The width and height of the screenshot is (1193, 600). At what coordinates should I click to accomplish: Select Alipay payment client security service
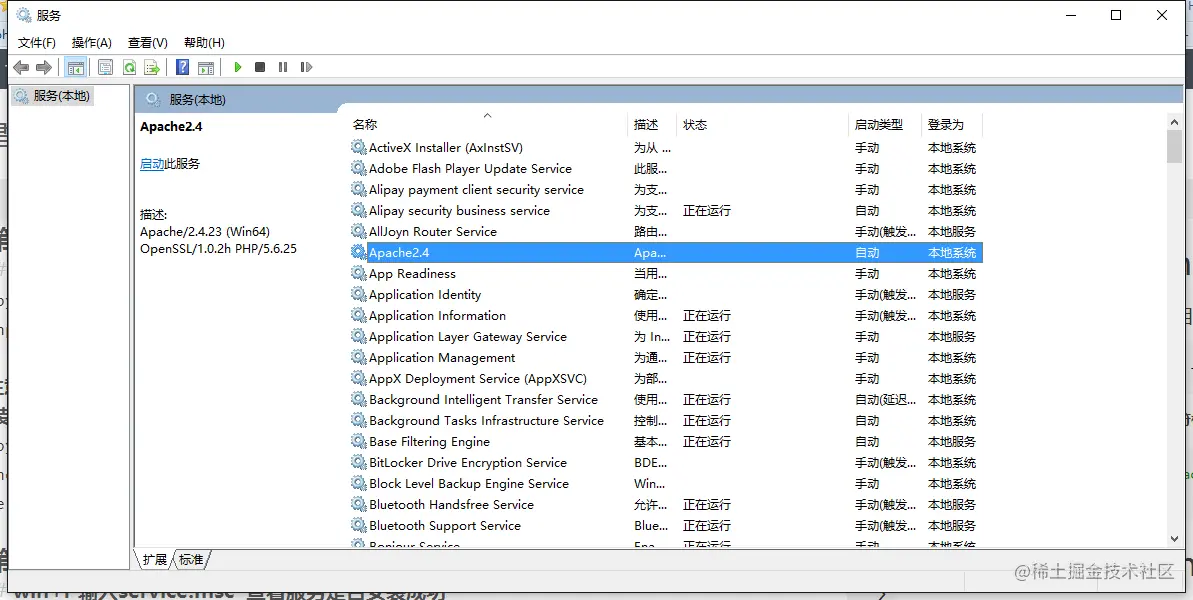pyautogui.click(x=476, y=190)
